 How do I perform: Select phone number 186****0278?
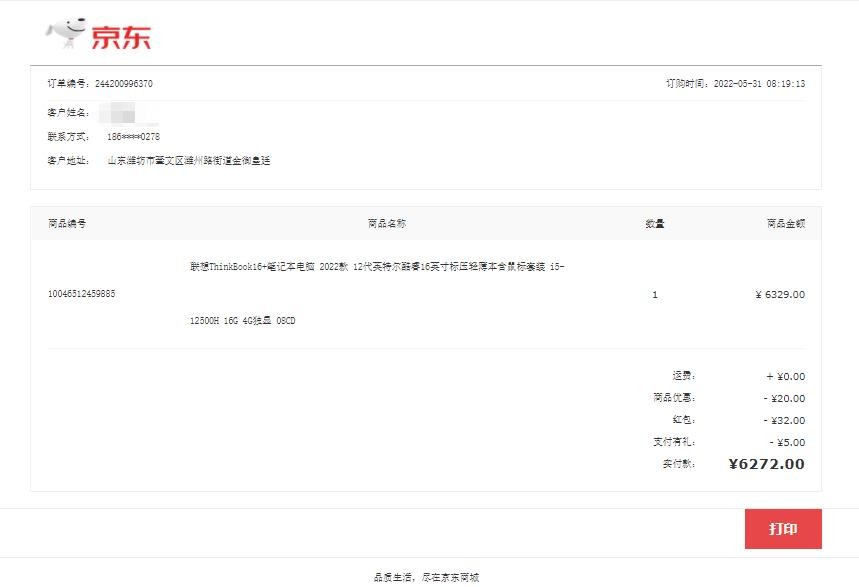tap(134, 136)
